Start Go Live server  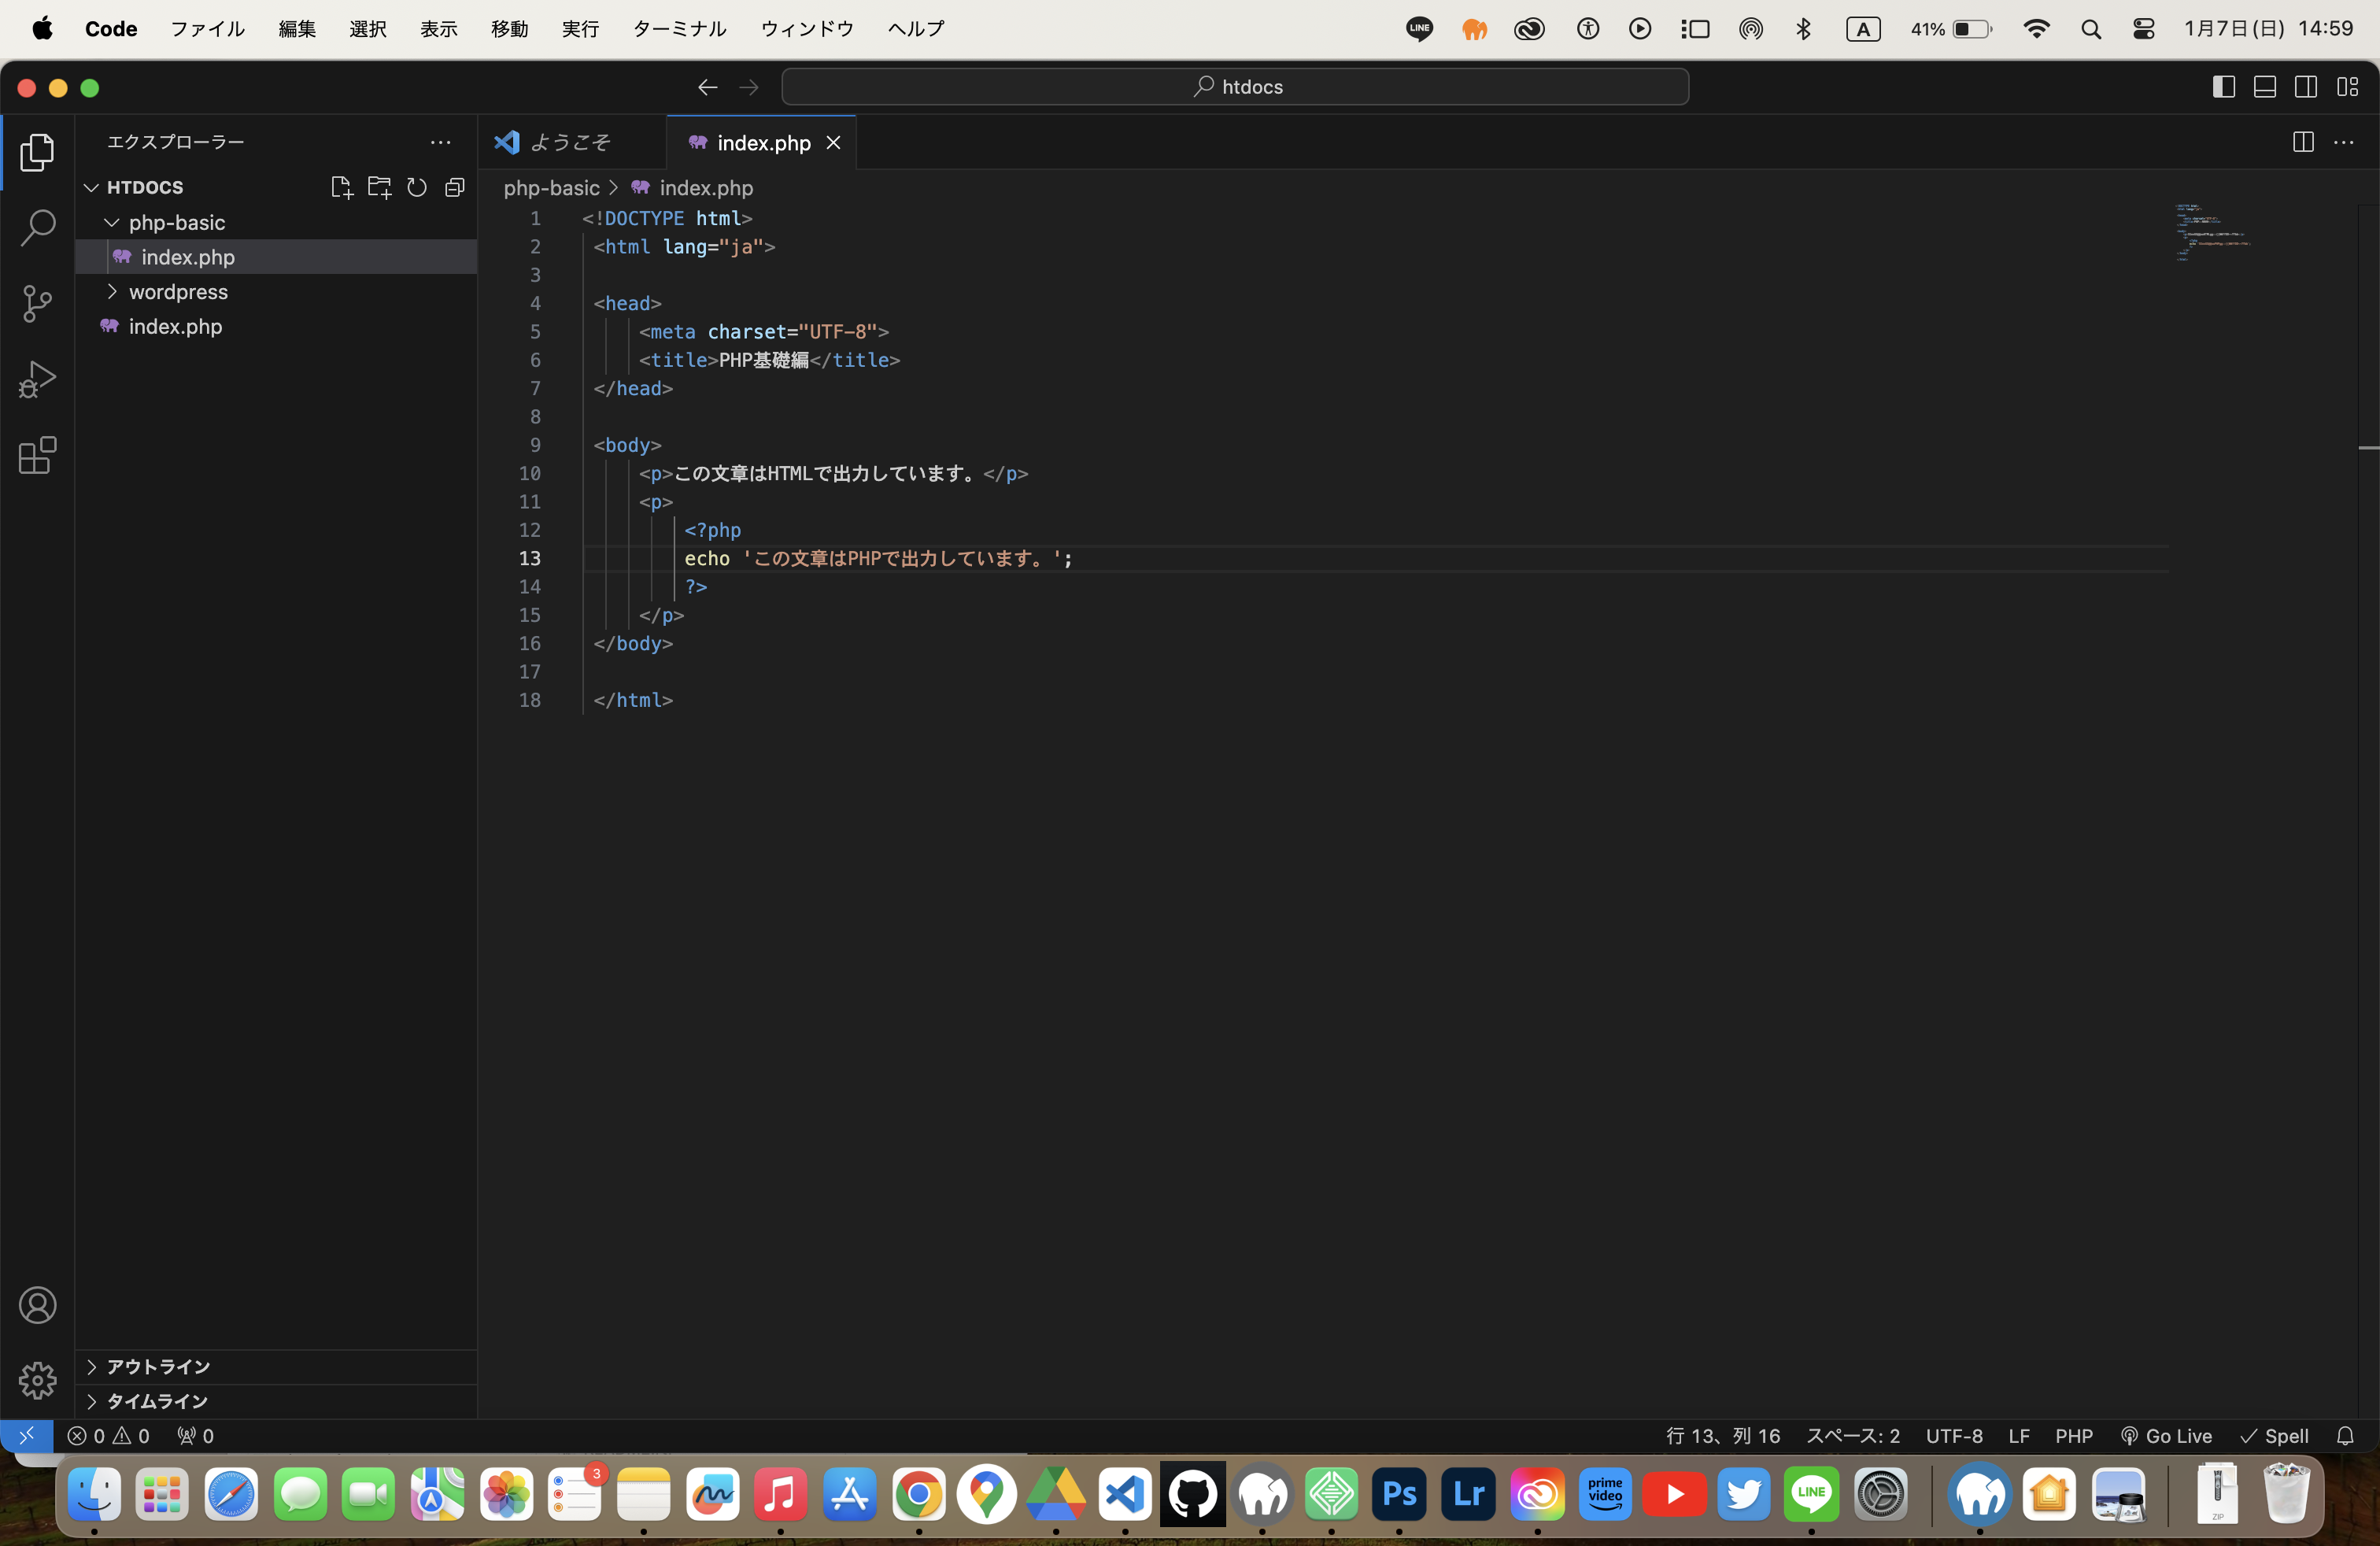tap(2166, 1436)
